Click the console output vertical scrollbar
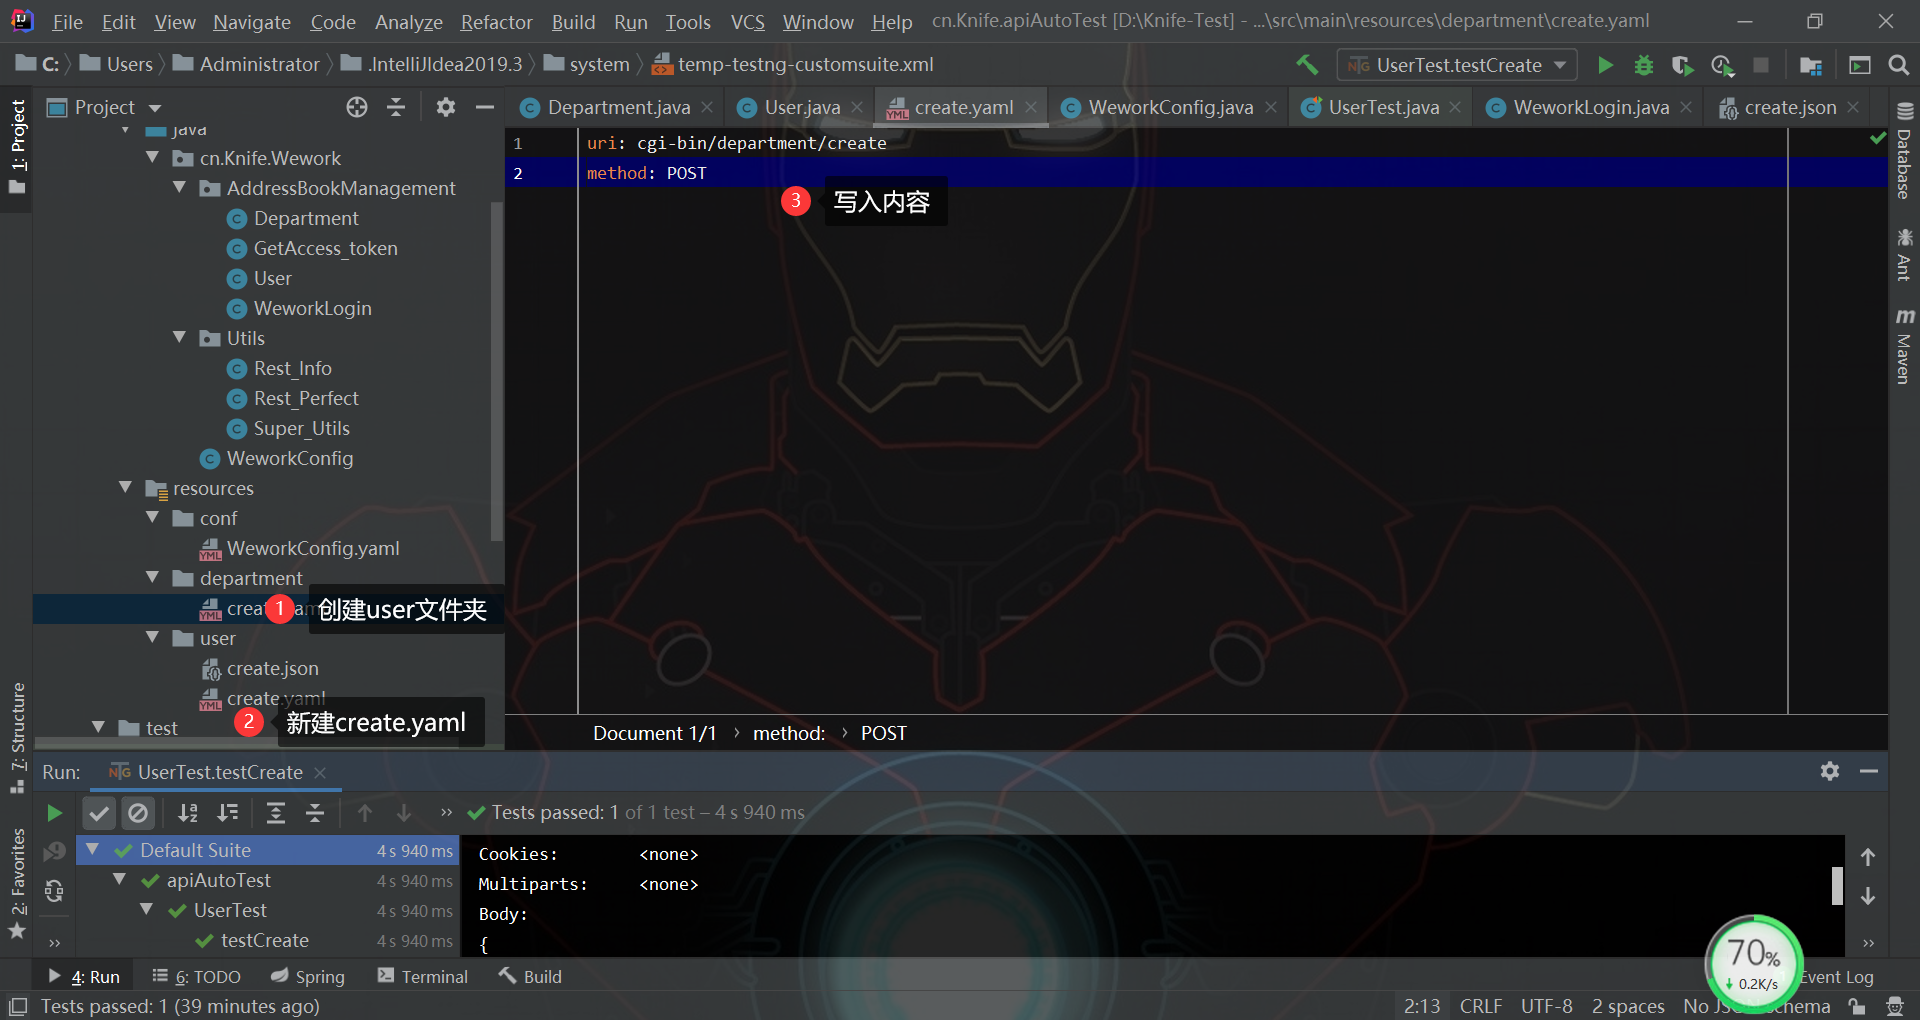The width and height of the screenshot is (1920, 1020). point(1837,886)
